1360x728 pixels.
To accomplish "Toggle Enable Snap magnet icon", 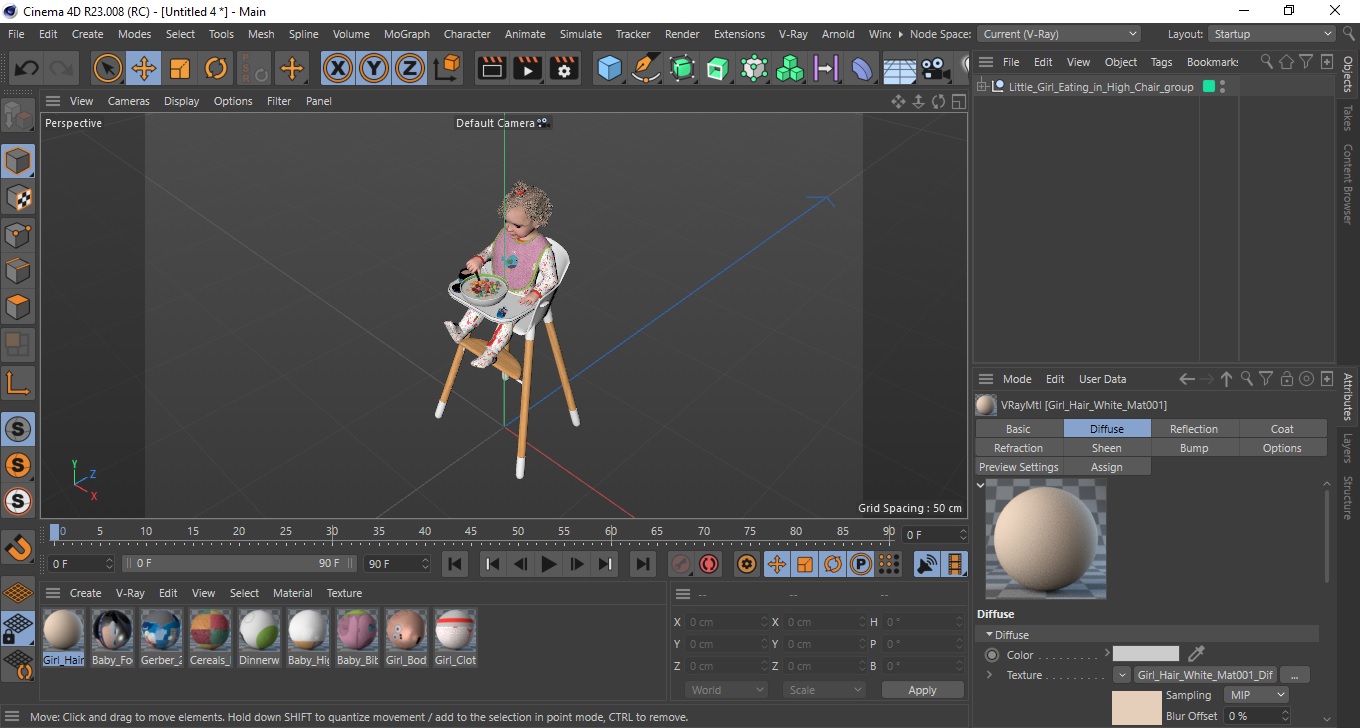I will coord(18,547).
